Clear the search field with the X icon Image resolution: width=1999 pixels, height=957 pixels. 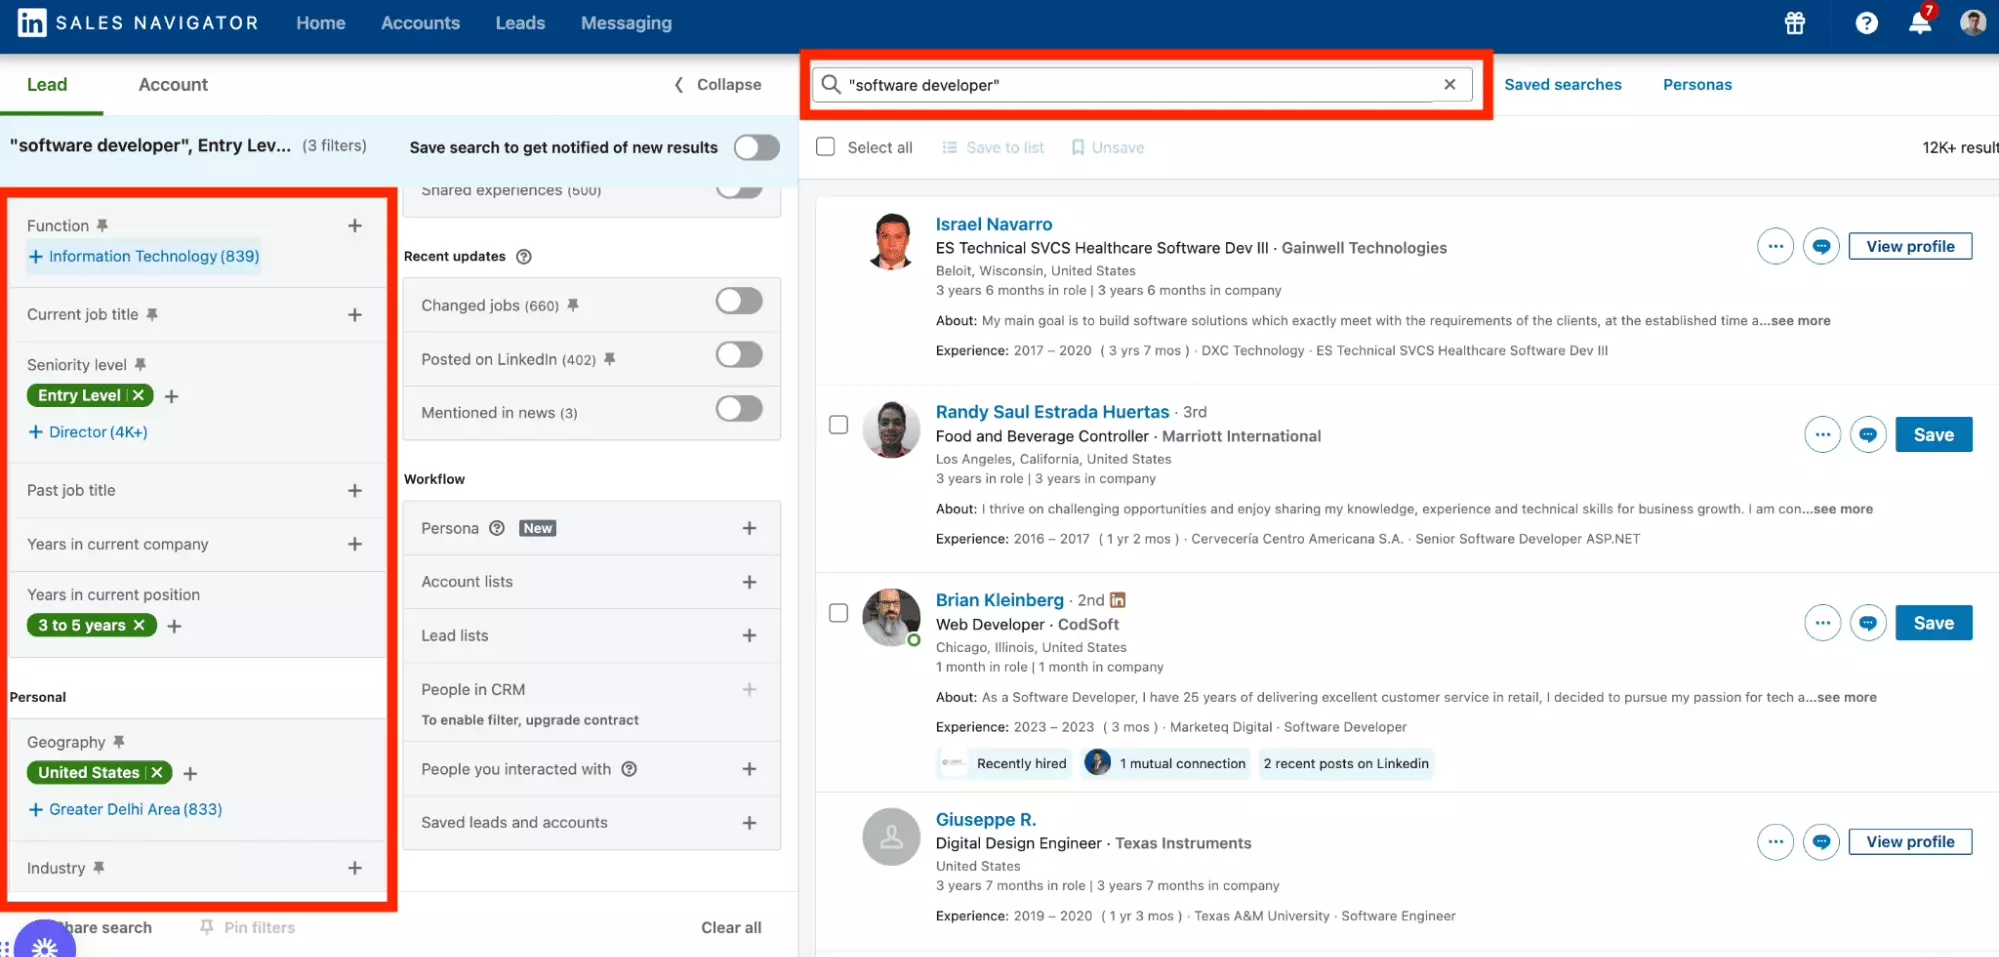[1449, 84]
